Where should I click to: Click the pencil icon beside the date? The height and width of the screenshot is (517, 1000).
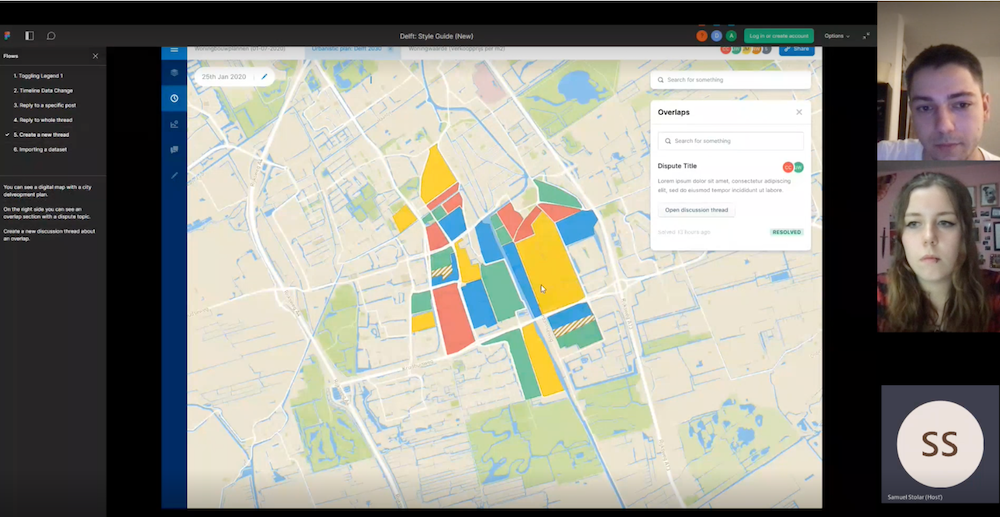click(265, 76)
